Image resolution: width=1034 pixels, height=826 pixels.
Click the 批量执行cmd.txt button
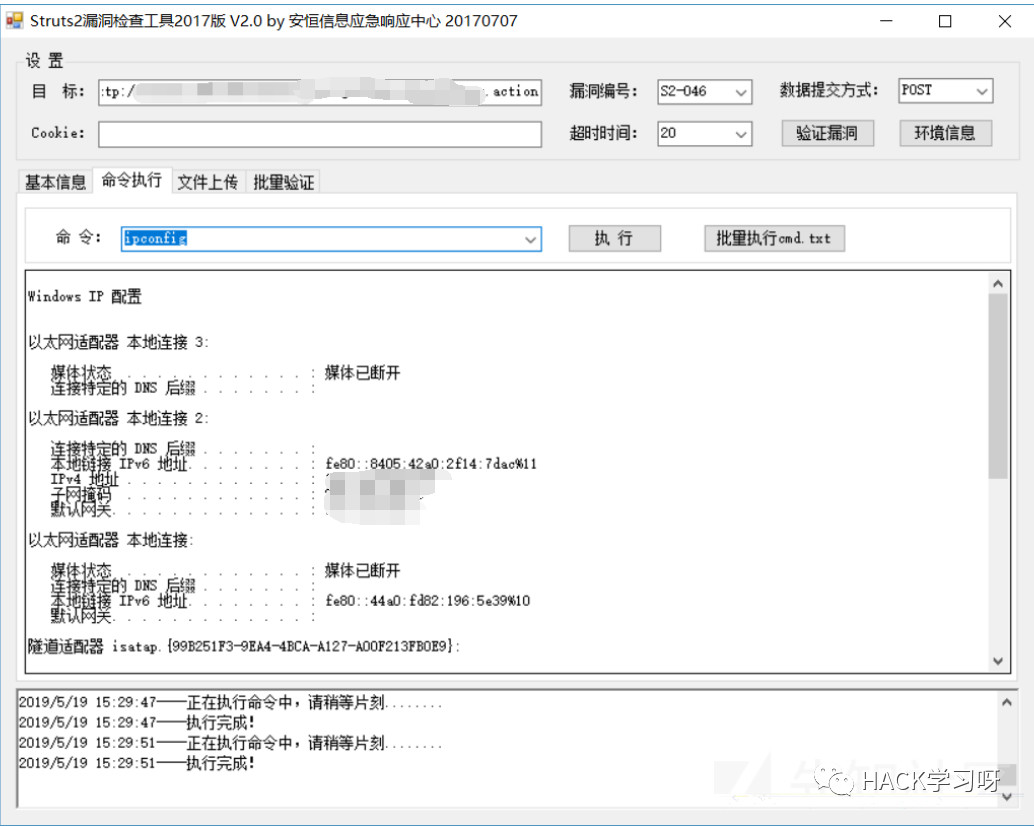click(x=774, y=239)
